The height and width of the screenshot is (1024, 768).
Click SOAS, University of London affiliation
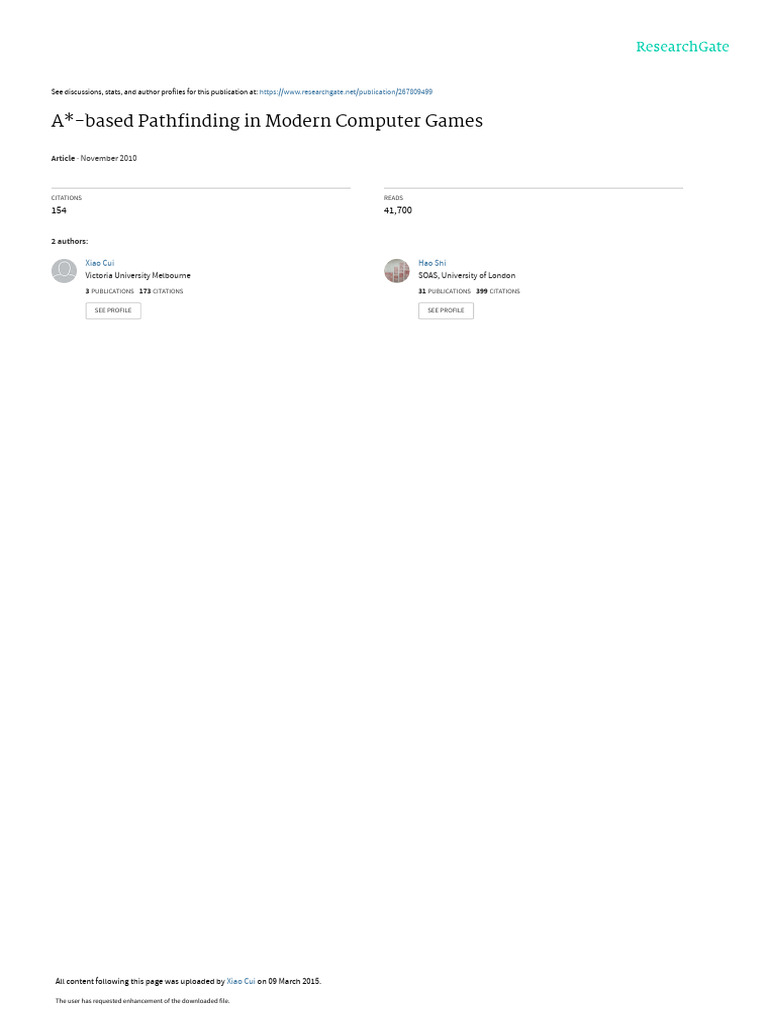(466, 276)
